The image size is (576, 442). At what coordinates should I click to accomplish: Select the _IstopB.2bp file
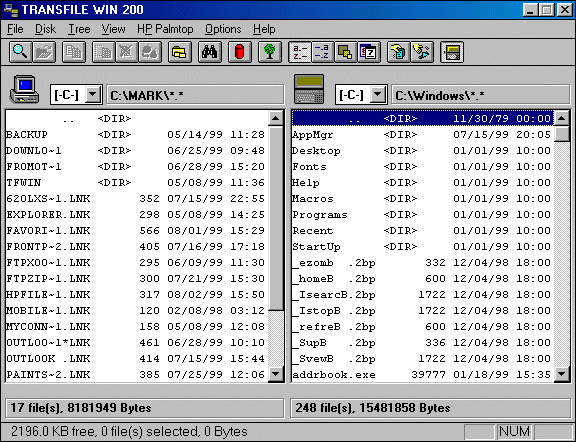pyautogui.click(x=423, y=310)
